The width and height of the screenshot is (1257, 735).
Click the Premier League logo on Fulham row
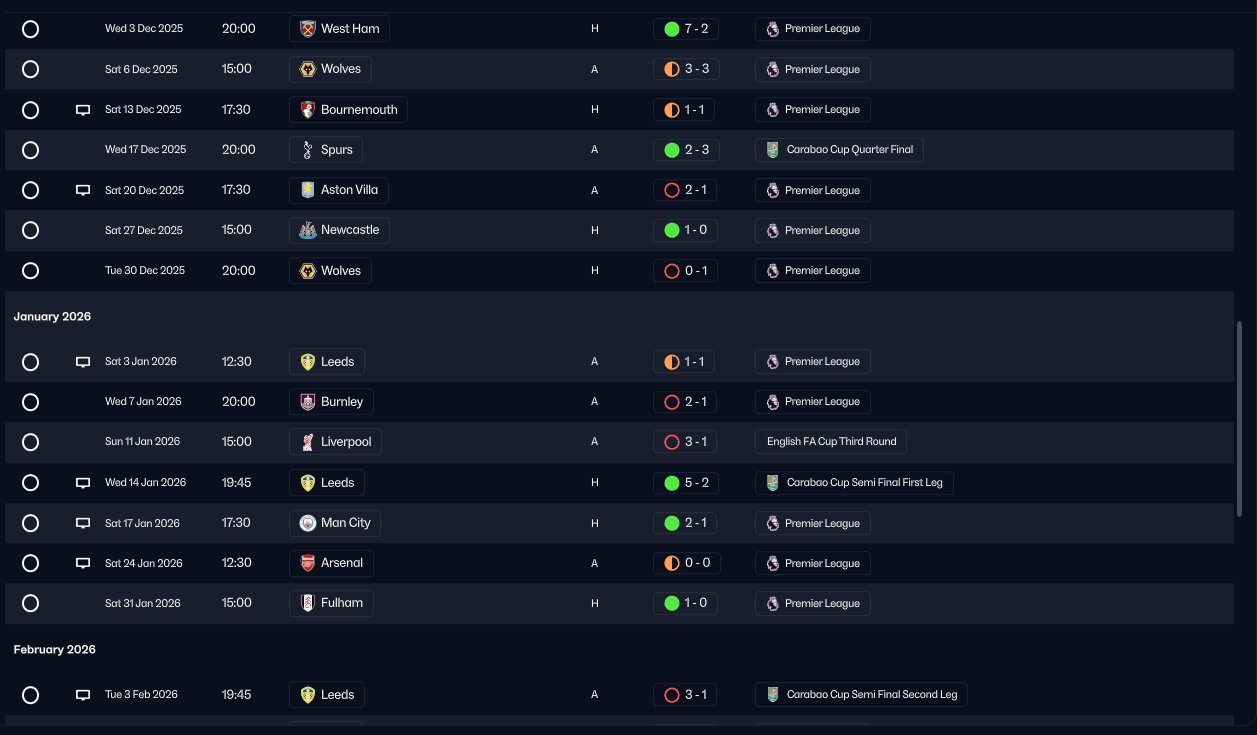[772, 603]
